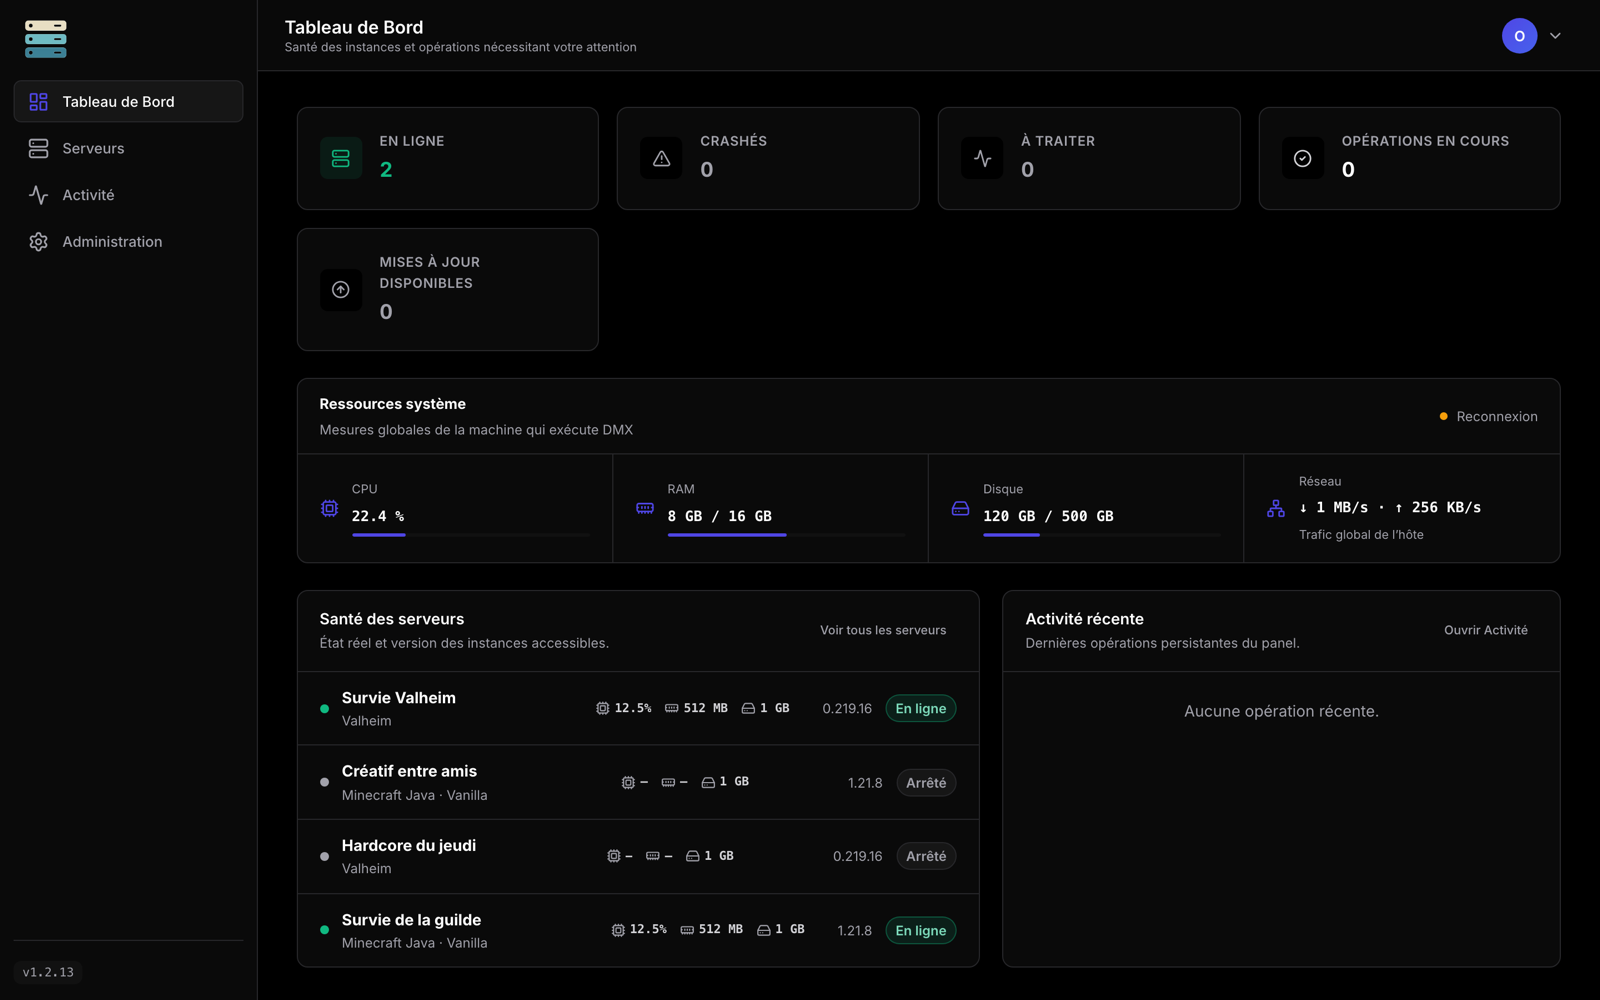
Task: Click the CPU icon in Survie de la guilde row
Action: (x=618, y=930)
